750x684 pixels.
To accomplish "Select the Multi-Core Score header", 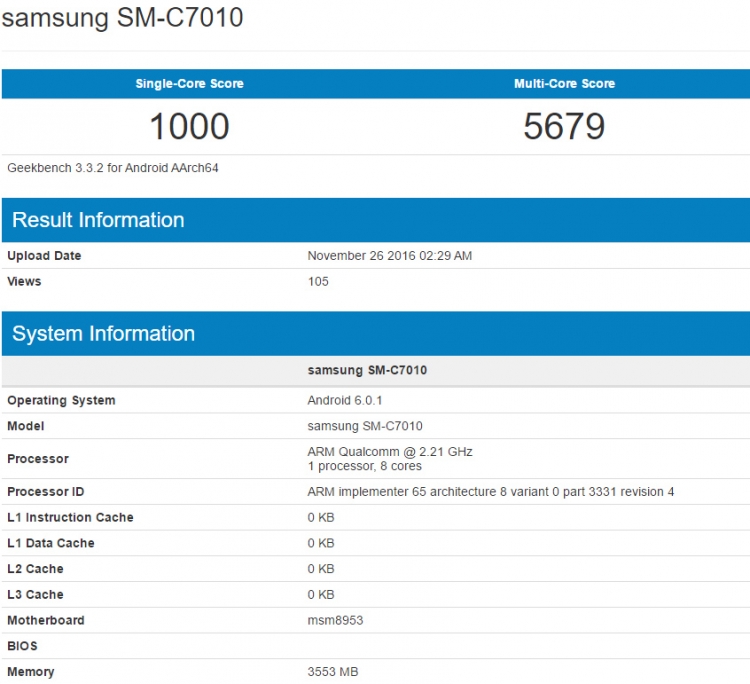I will coord(564,84).
